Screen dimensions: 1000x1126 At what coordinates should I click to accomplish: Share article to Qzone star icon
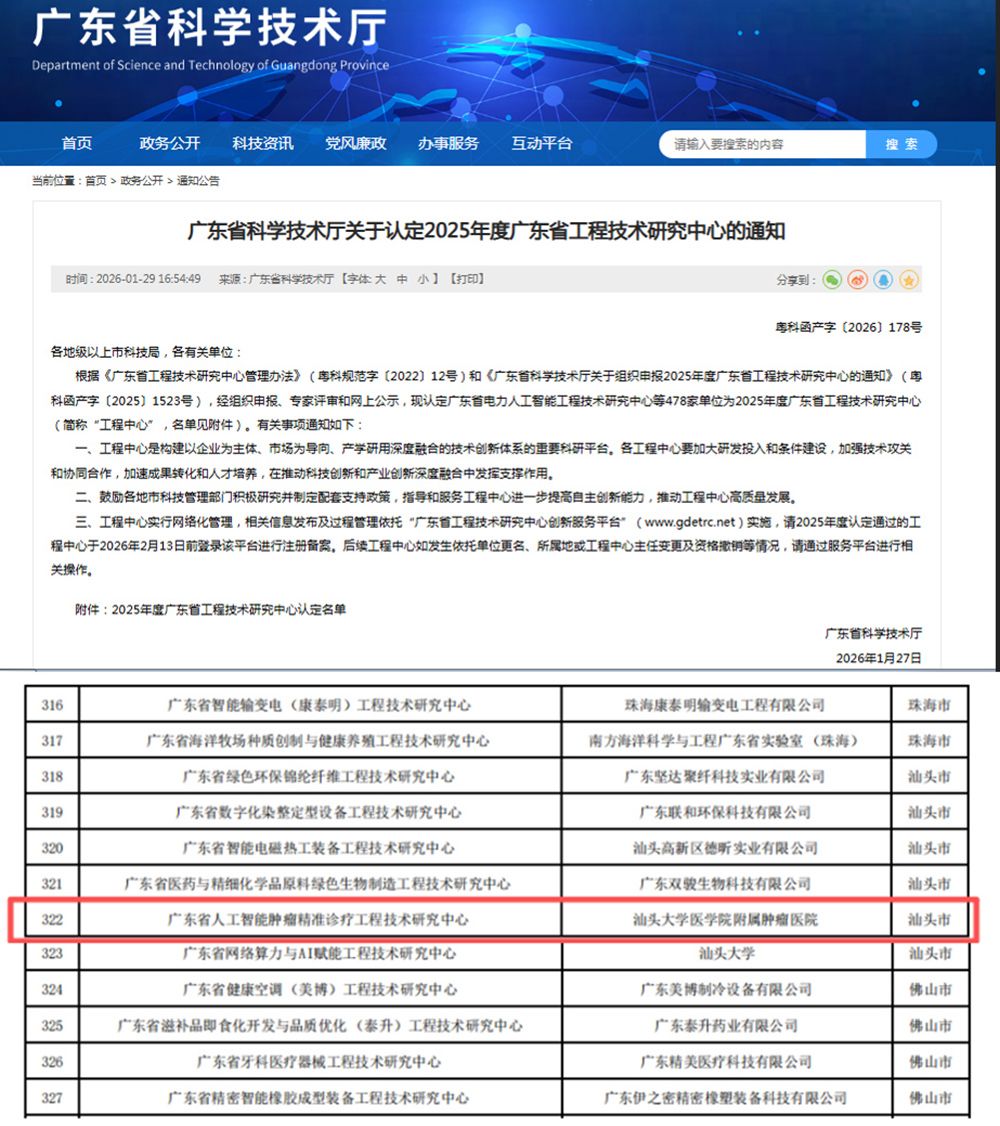point(908,280)
